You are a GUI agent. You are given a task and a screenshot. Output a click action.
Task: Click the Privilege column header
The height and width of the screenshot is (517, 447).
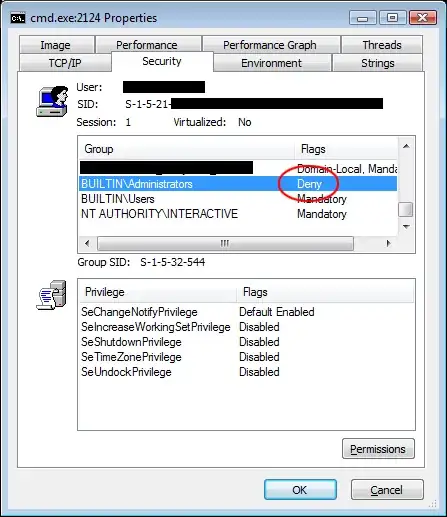pyautogui.click(x=158, y=292)
